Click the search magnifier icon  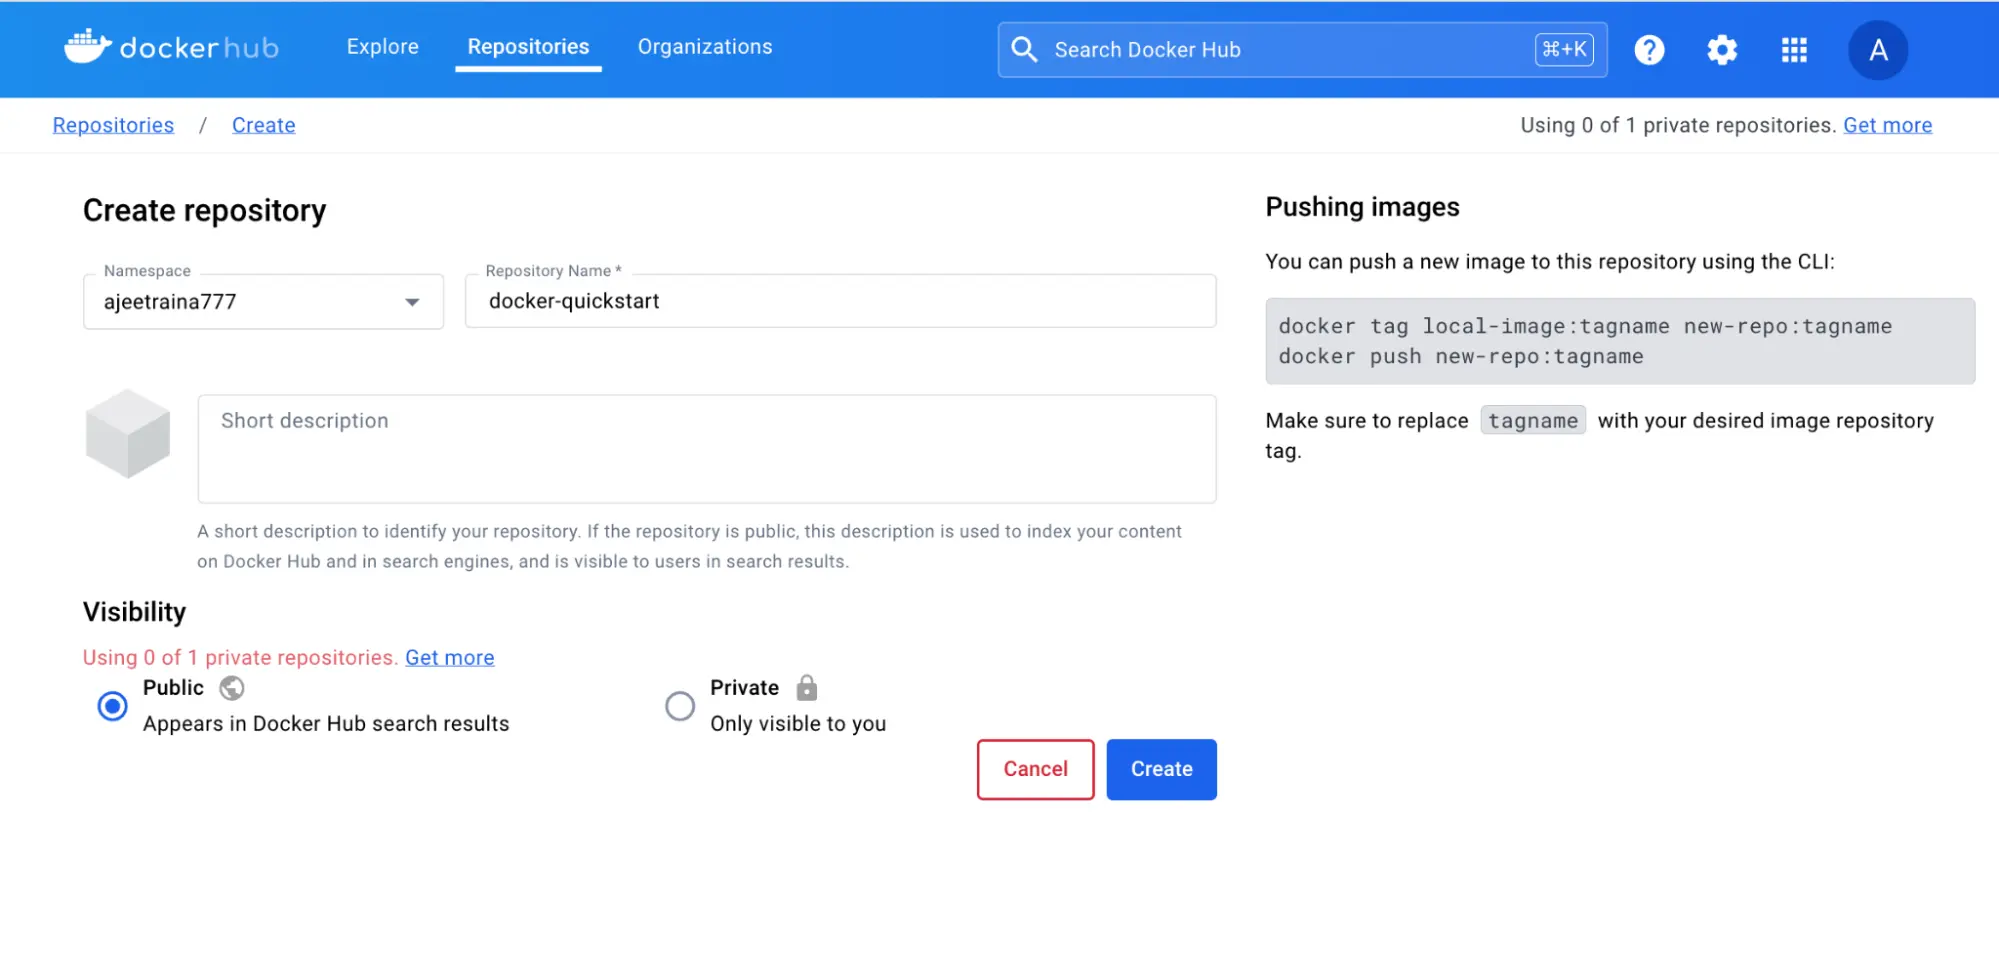1024,49
